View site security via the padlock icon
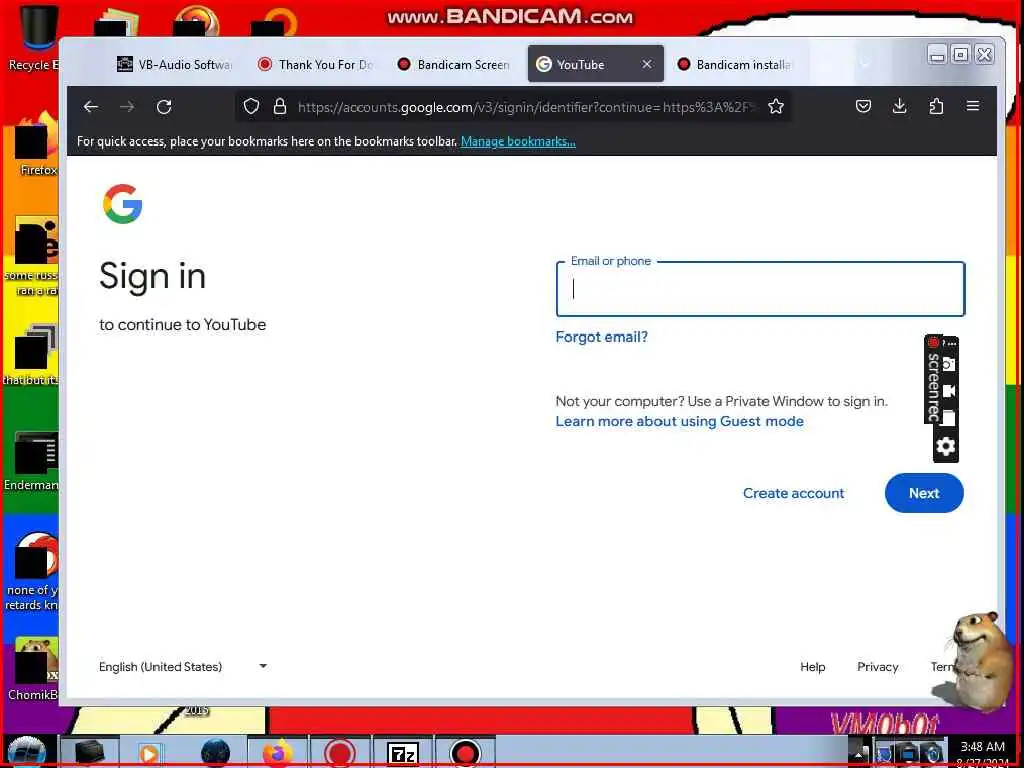The image size is (1024, 768). tap(280, 106)
